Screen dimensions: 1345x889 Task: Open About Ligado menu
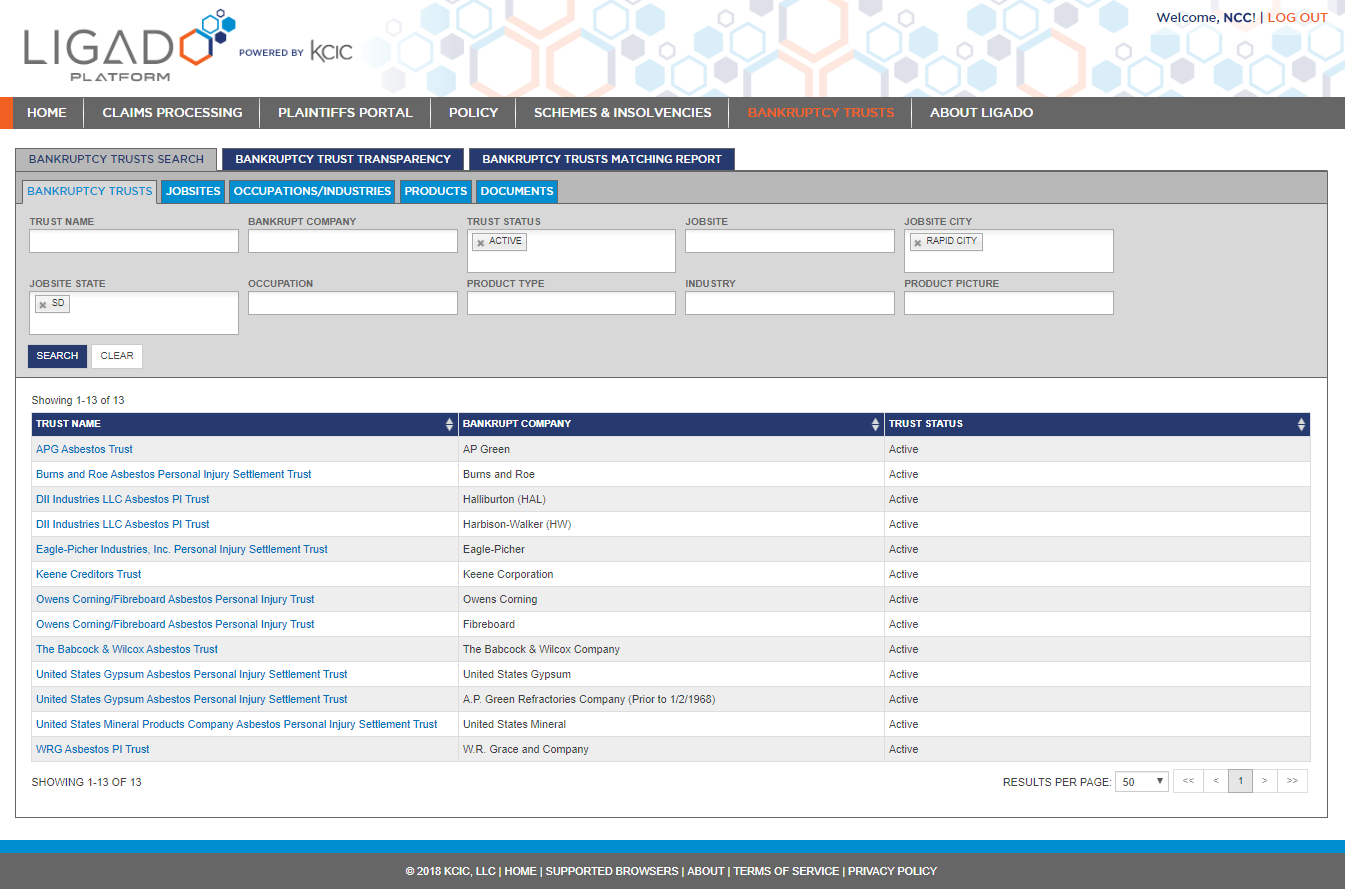[982, 113]
